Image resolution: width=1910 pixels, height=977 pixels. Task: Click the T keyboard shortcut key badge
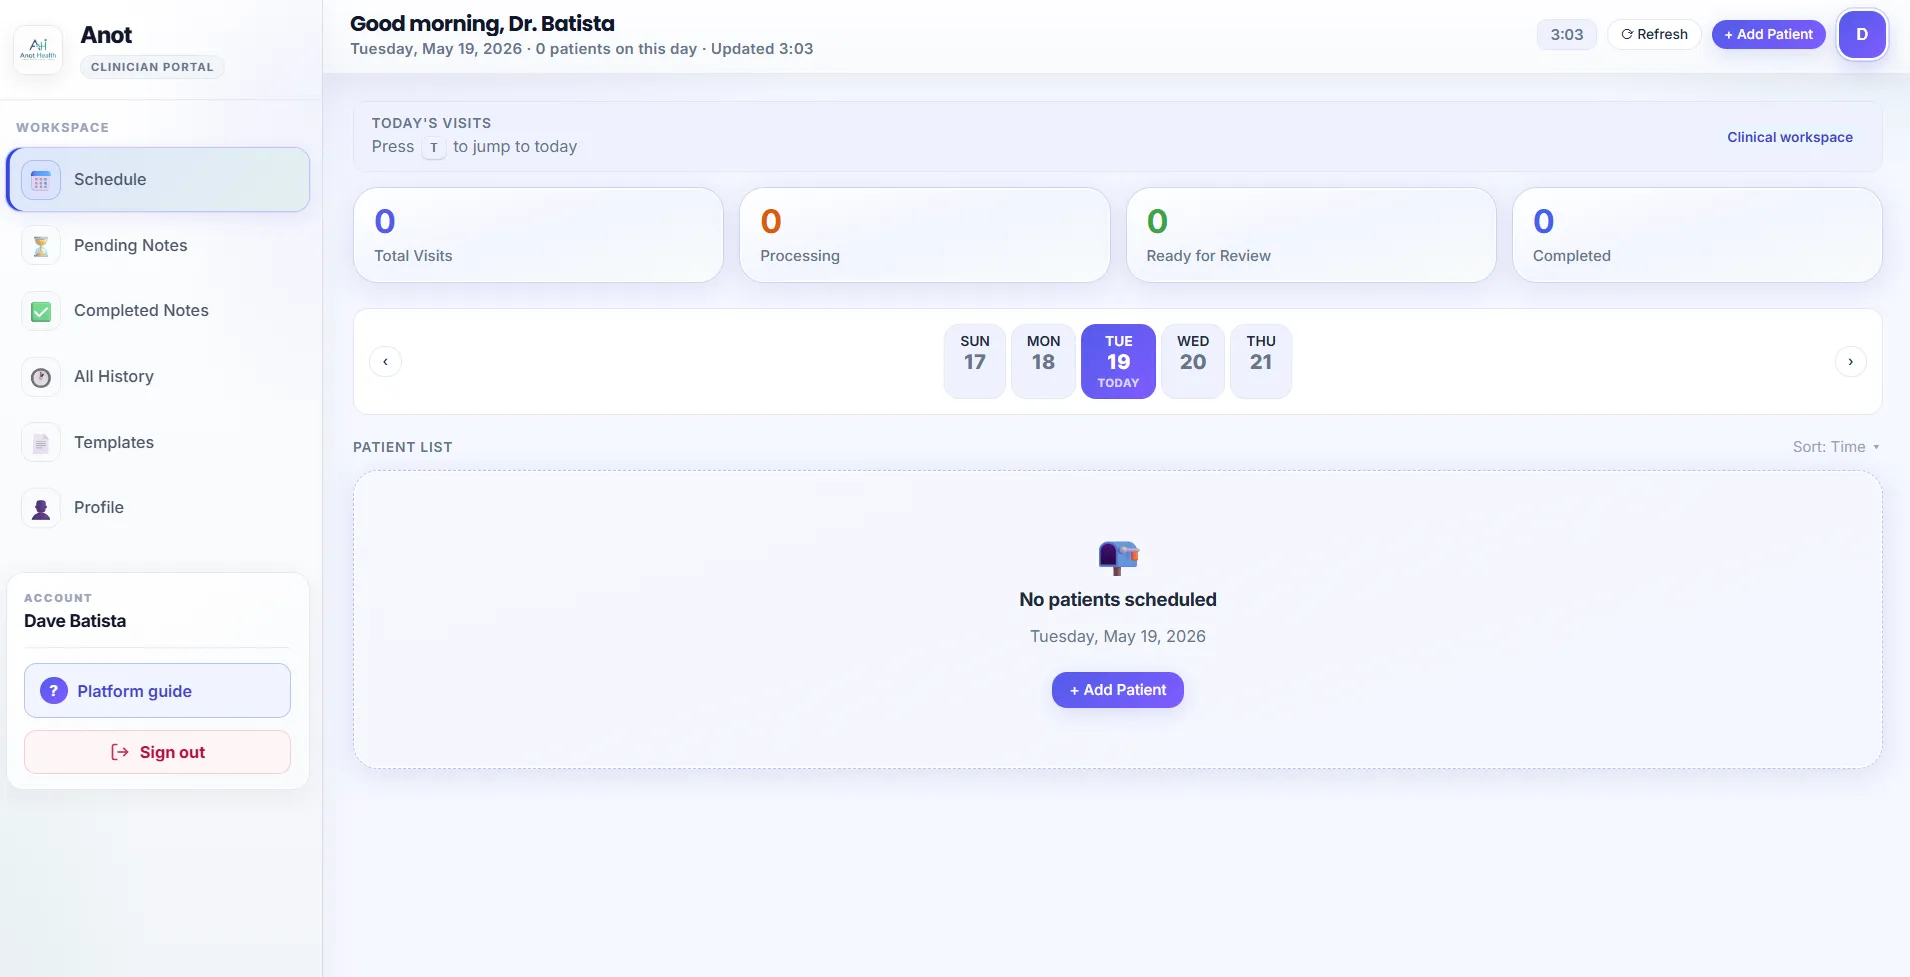click(x=434, y=147)
